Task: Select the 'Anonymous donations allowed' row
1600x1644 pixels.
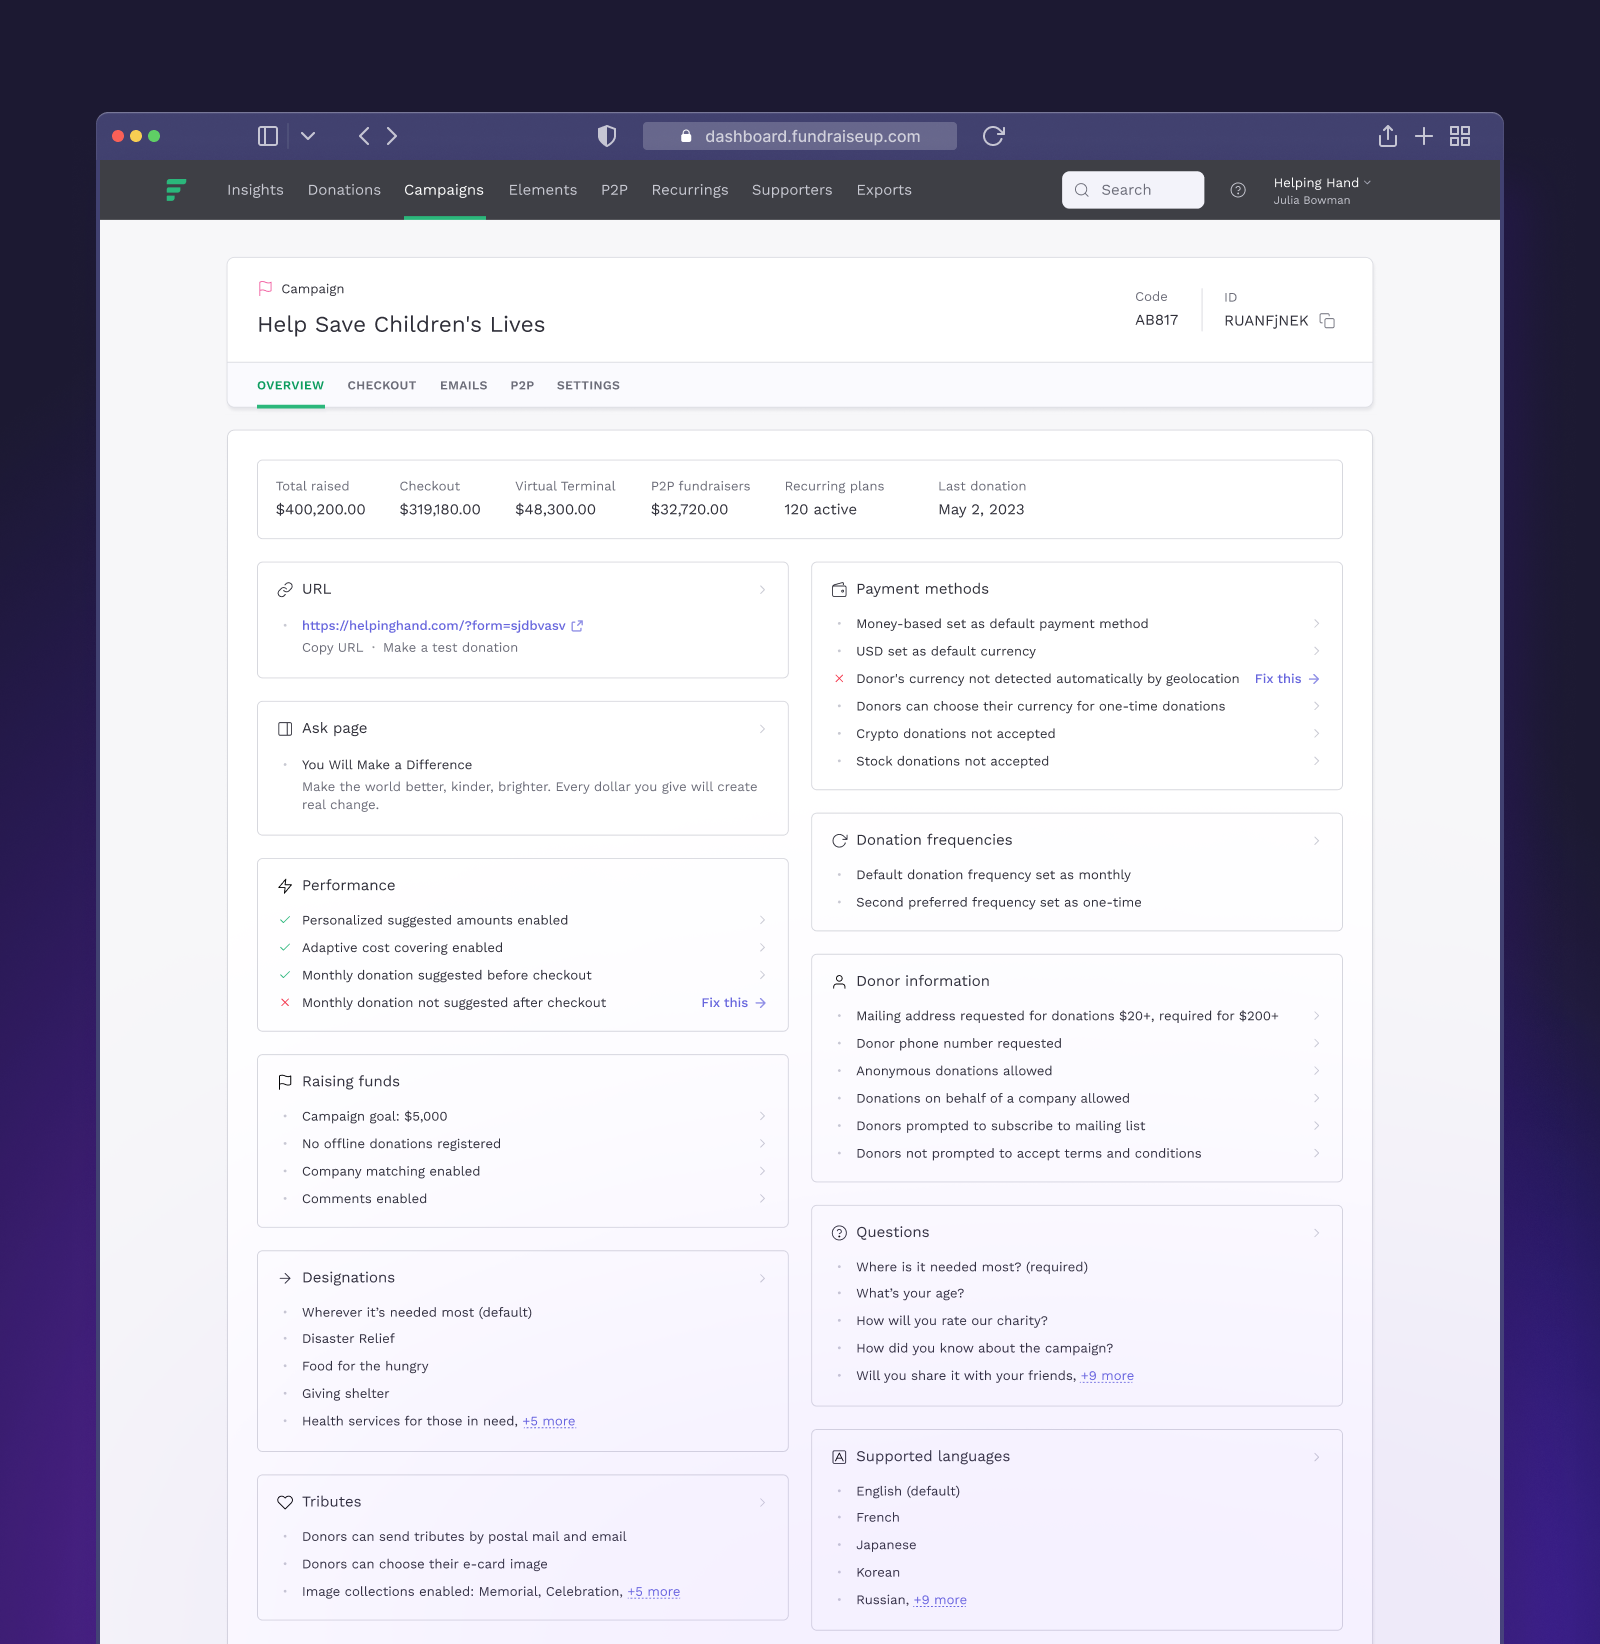Action: tap(1077, 1070)
